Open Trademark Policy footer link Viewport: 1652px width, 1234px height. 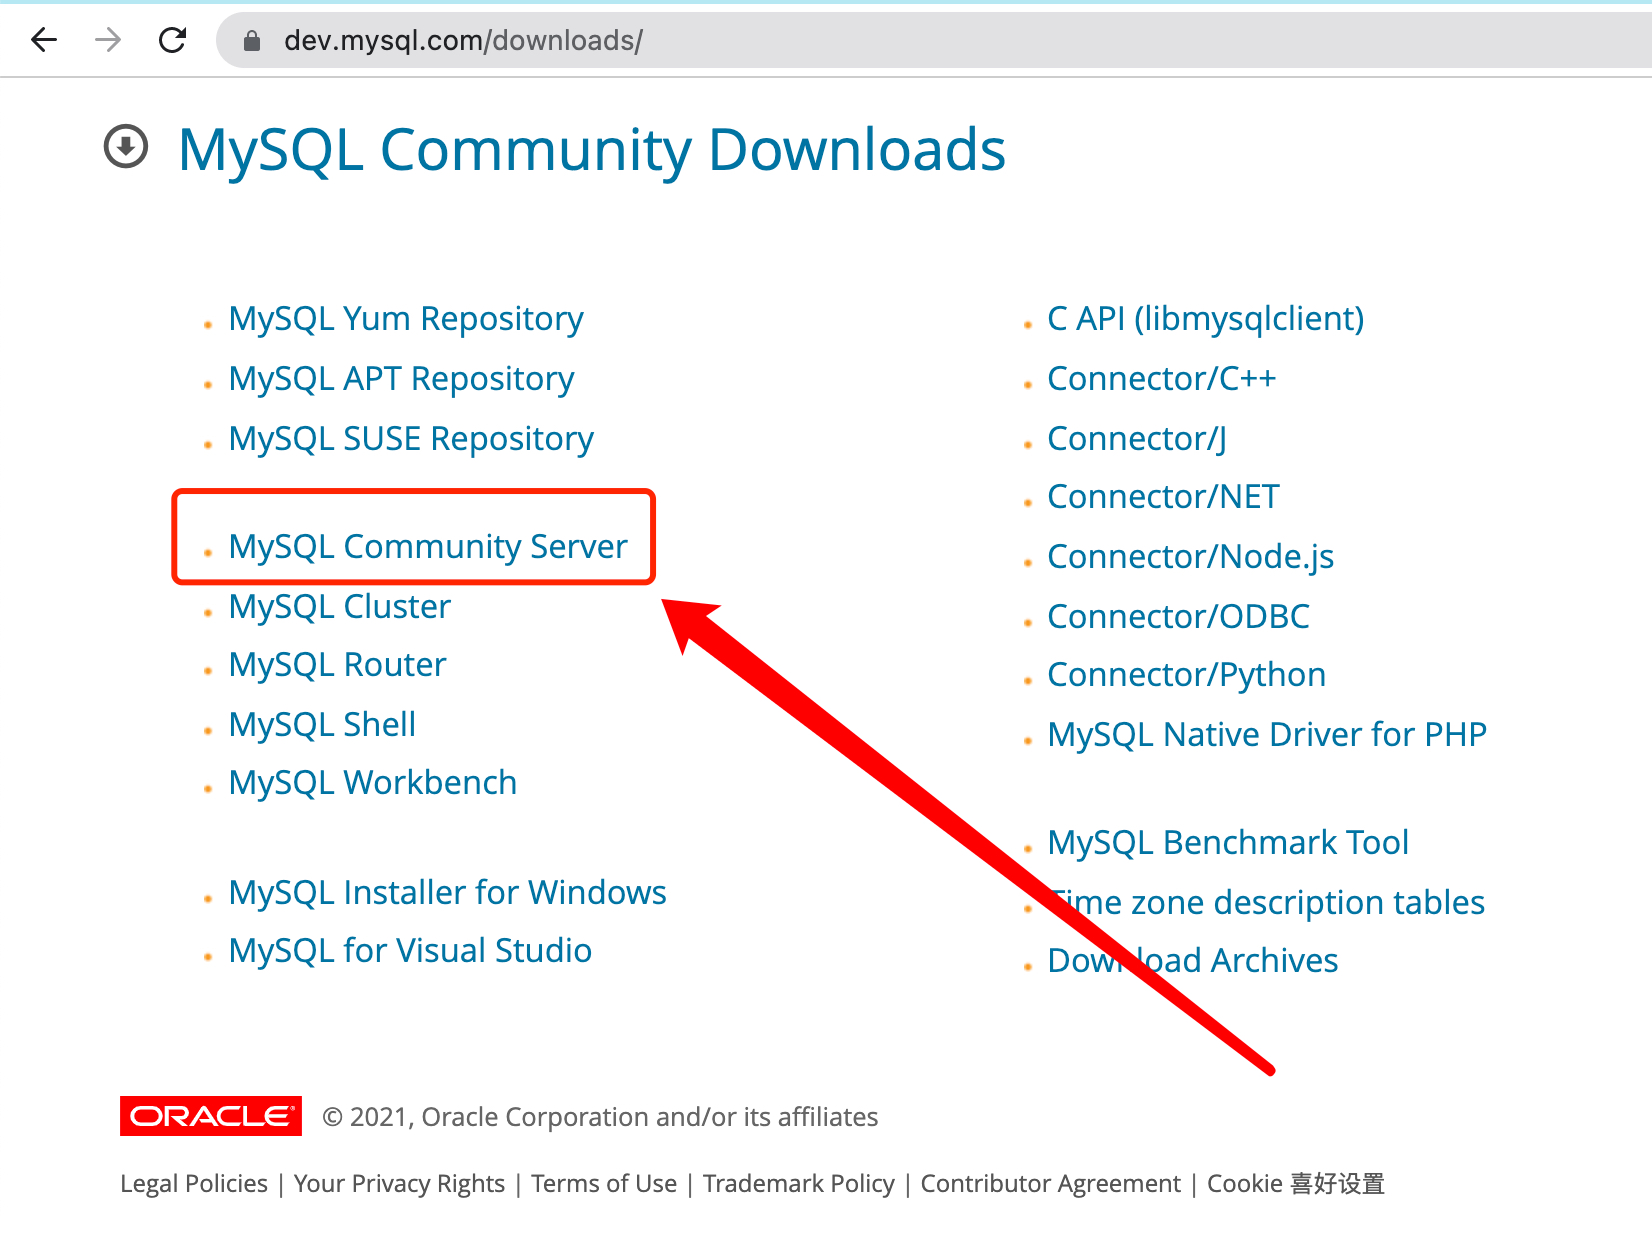[x=799, y=1184]
